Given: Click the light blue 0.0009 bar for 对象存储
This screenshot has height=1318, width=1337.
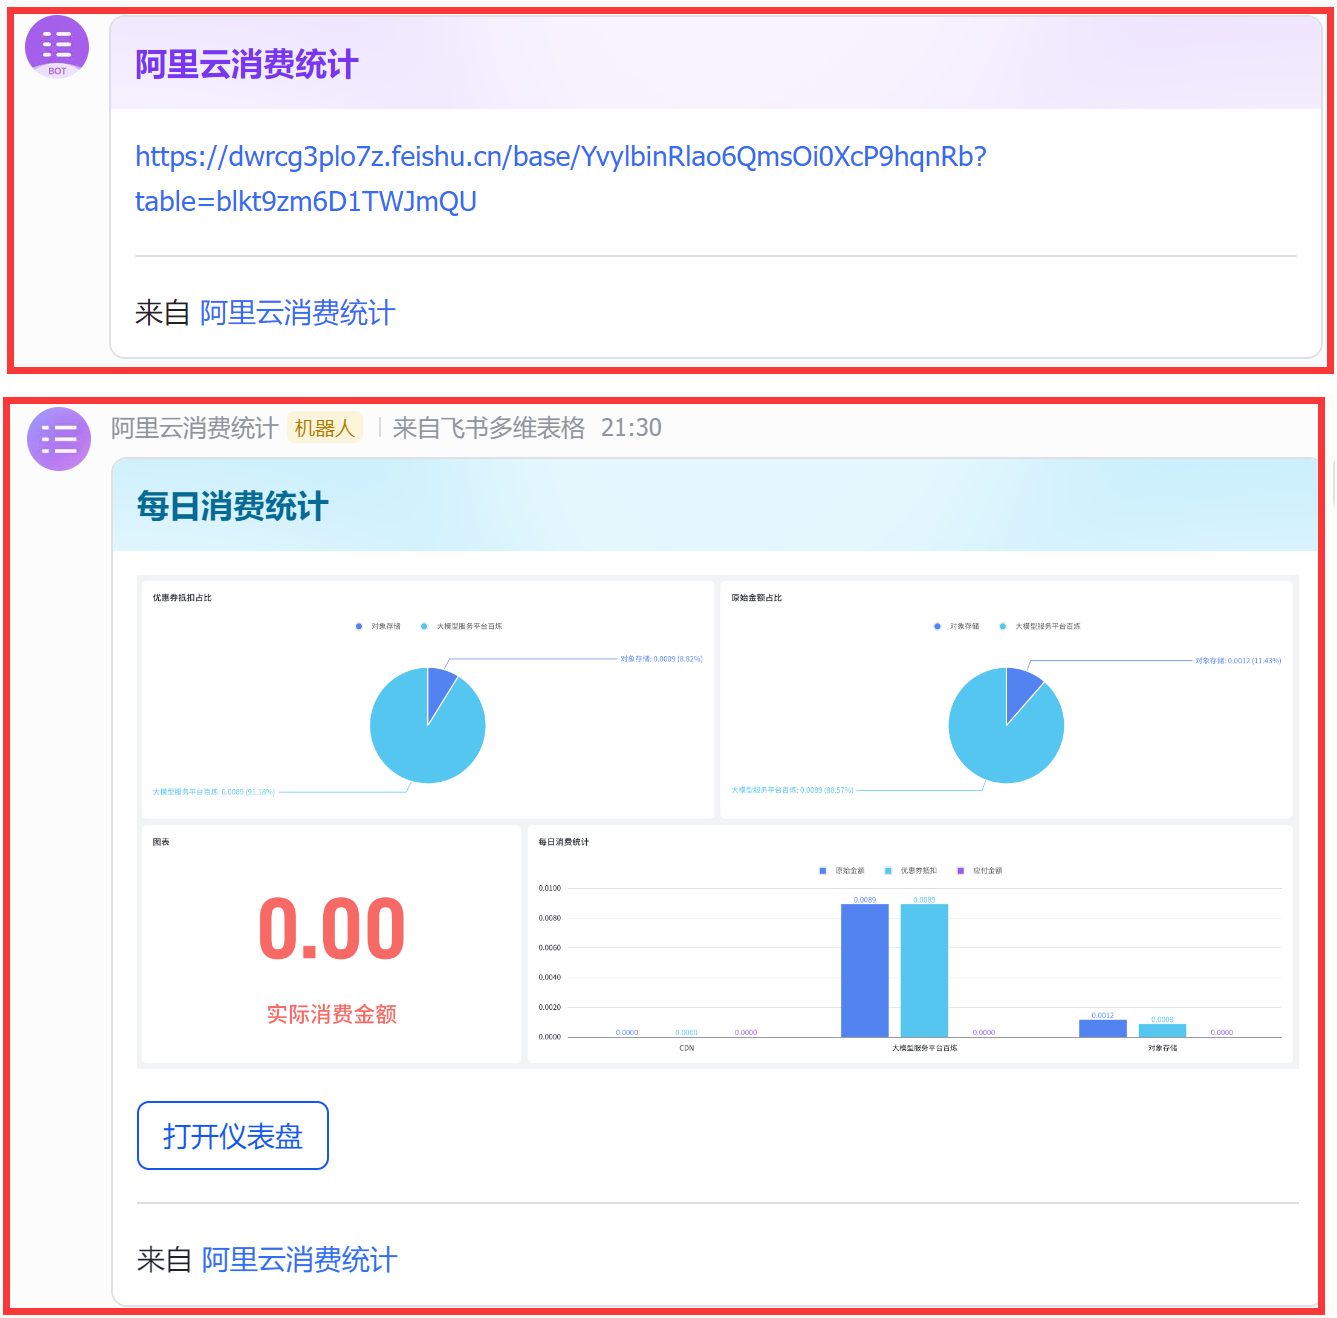Looking at the screenshot, I should 1162,1030.
